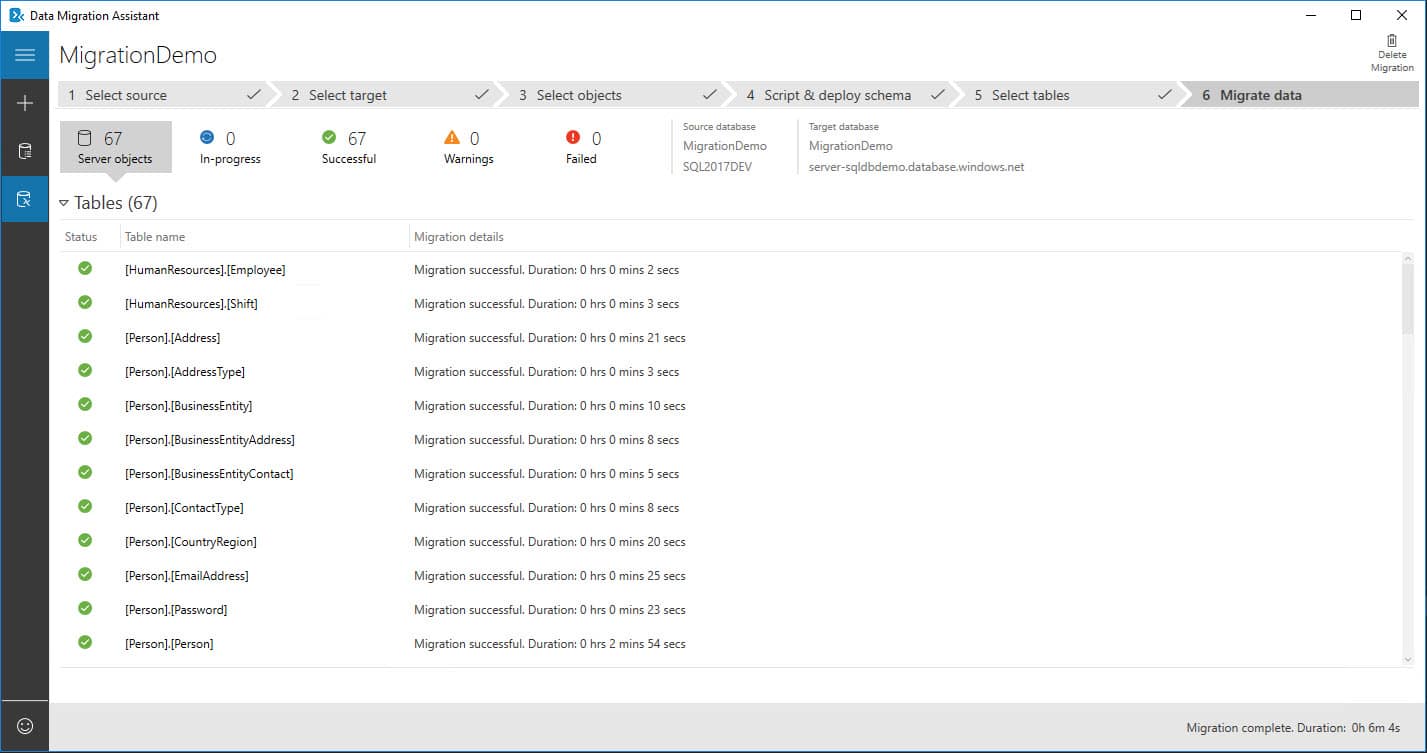
Task: Select the [Person].[BusinessEntityAddress] table name
Action: click(210, 440)
